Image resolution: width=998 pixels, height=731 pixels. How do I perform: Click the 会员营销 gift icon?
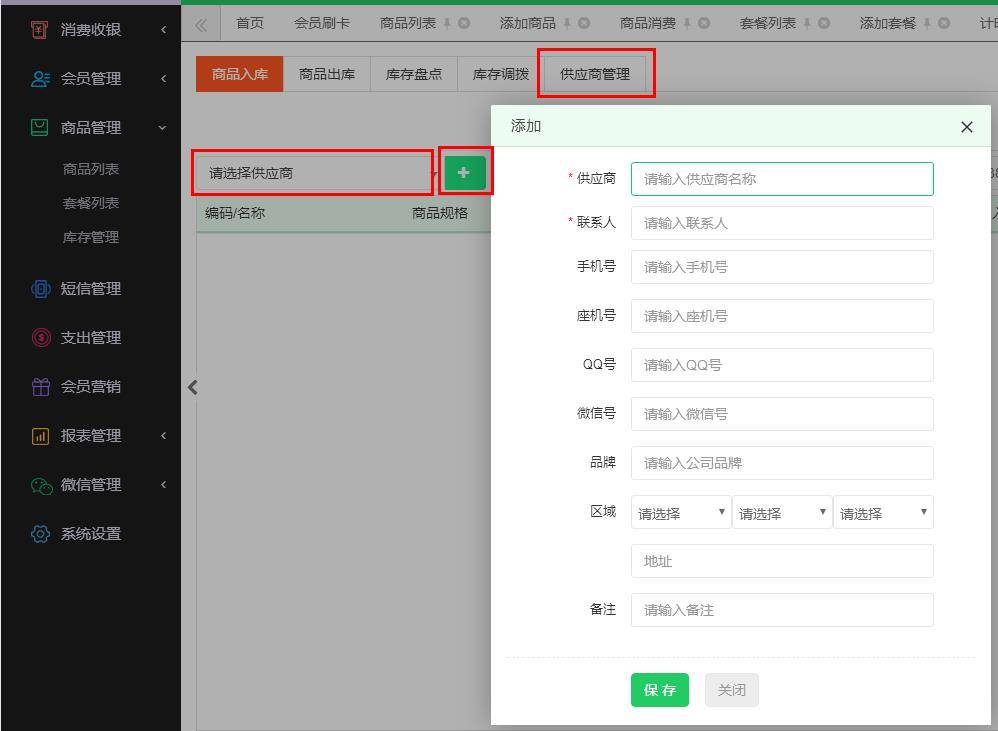[41, 386]
